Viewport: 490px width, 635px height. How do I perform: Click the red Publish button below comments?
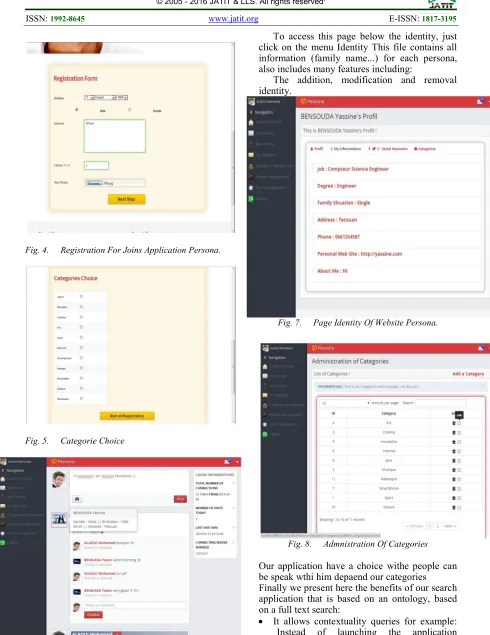click(93, 615)
